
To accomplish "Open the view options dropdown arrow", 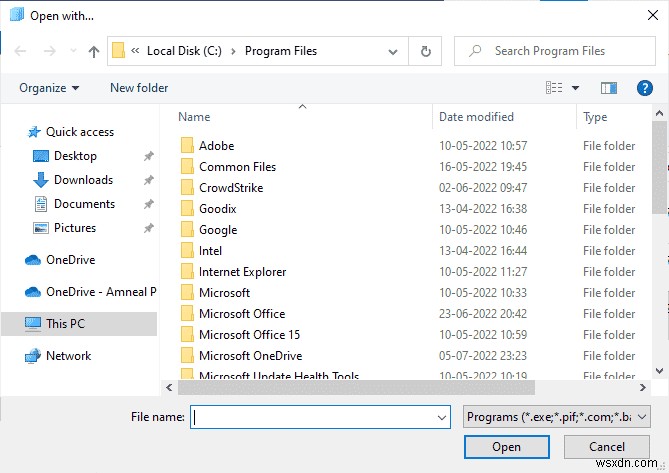I will coord(575,88).
